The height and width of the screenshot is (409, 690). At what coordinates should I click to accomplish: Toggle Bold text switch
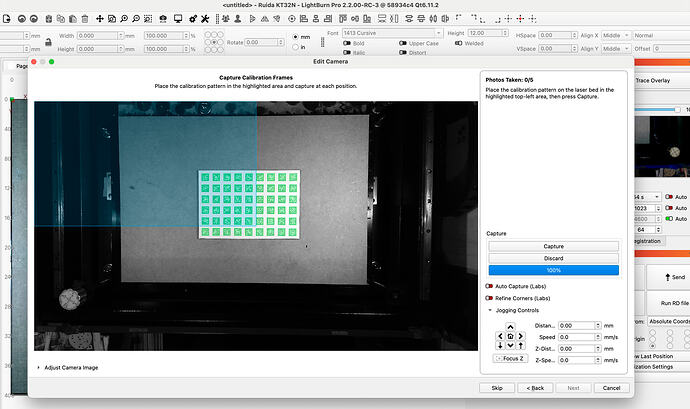(x=347, y=43)
